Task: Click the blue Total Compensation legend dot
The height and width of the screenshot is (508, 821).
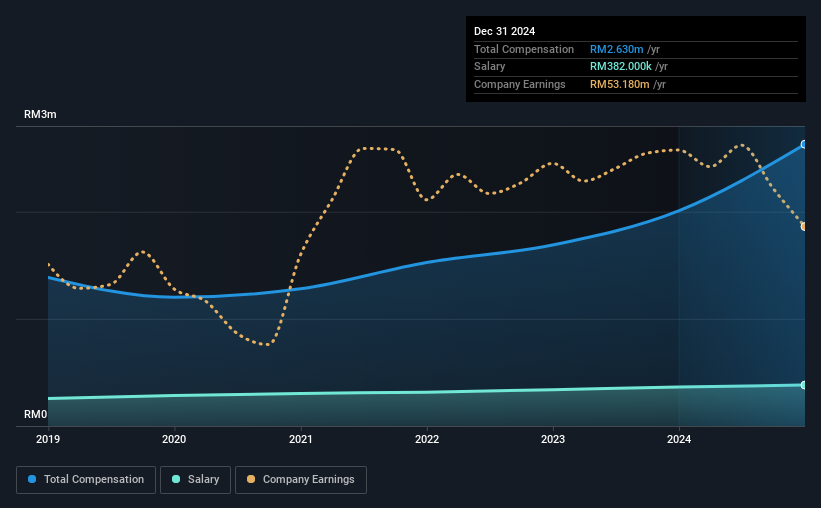Action: pyautogui.click(x=32, y=479)
